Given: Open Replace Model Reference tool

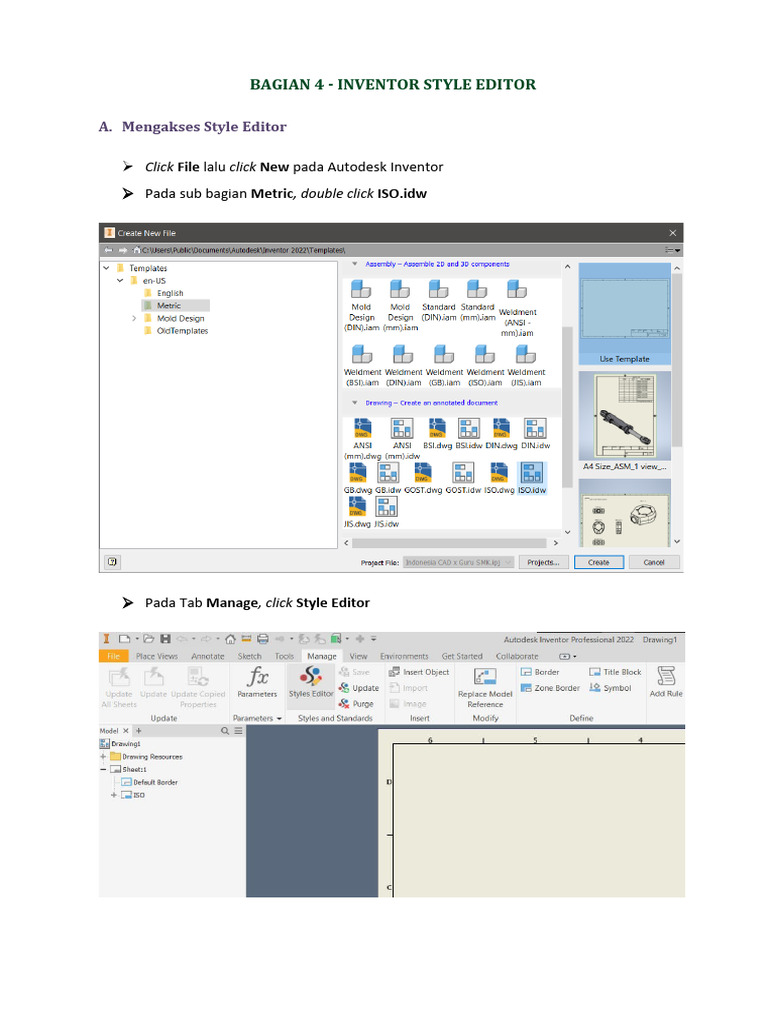Looking at the screenshot, I should click(485, 688).
